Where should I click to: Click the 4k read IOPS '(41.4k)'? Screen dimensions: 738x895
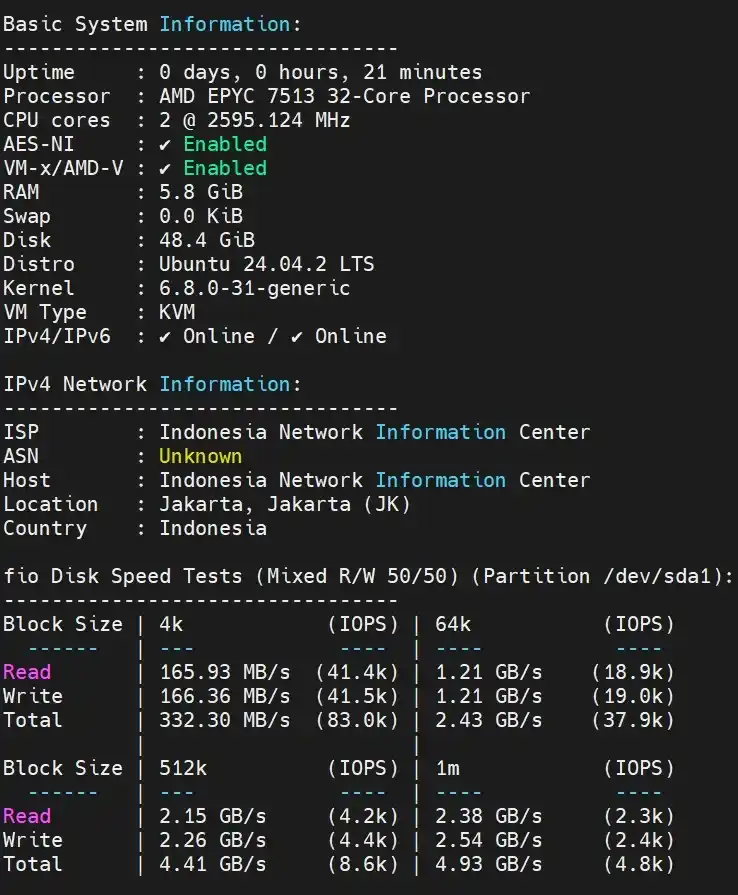[x=357, y=672]
